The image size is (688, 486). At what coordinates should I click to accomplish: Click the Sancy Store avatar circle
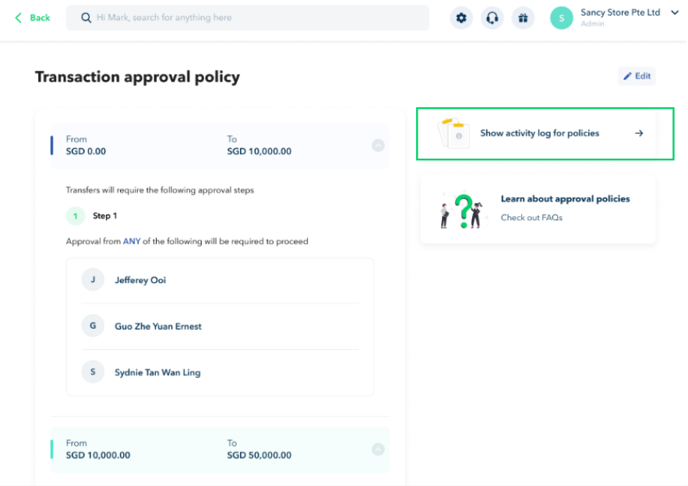click(561, 18)
